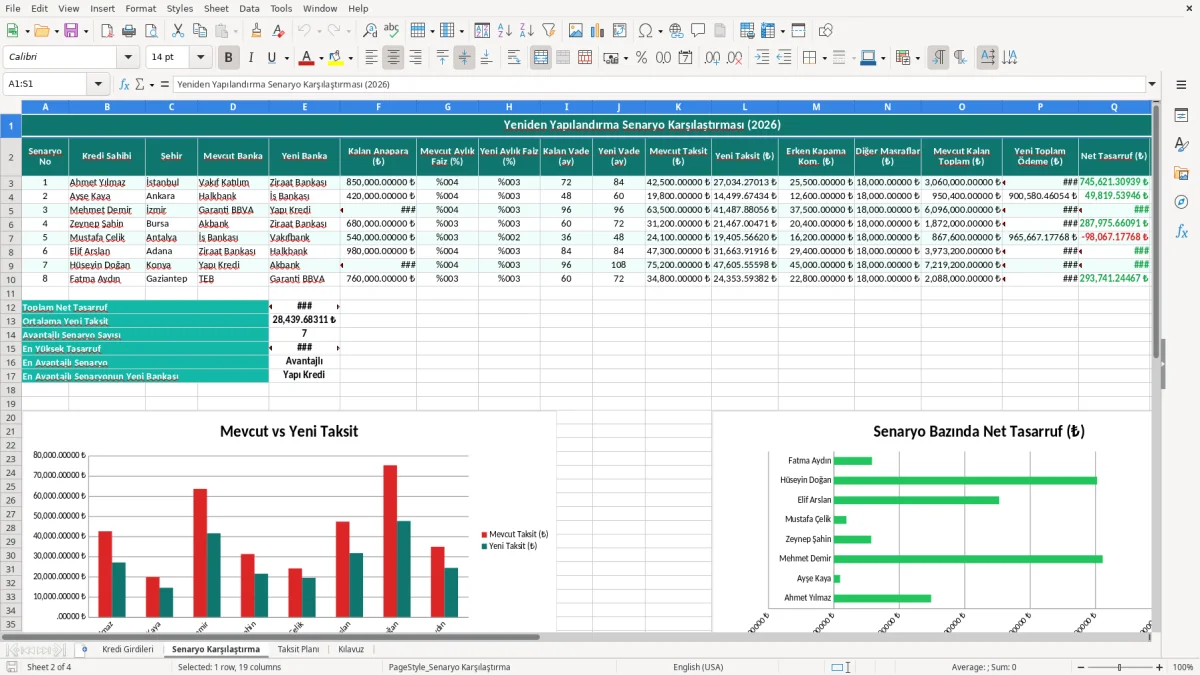Image resolution: width=1200 pixels, height=675 pixels.
Task: Open Find and Replace icon
Action: point(370,31)
